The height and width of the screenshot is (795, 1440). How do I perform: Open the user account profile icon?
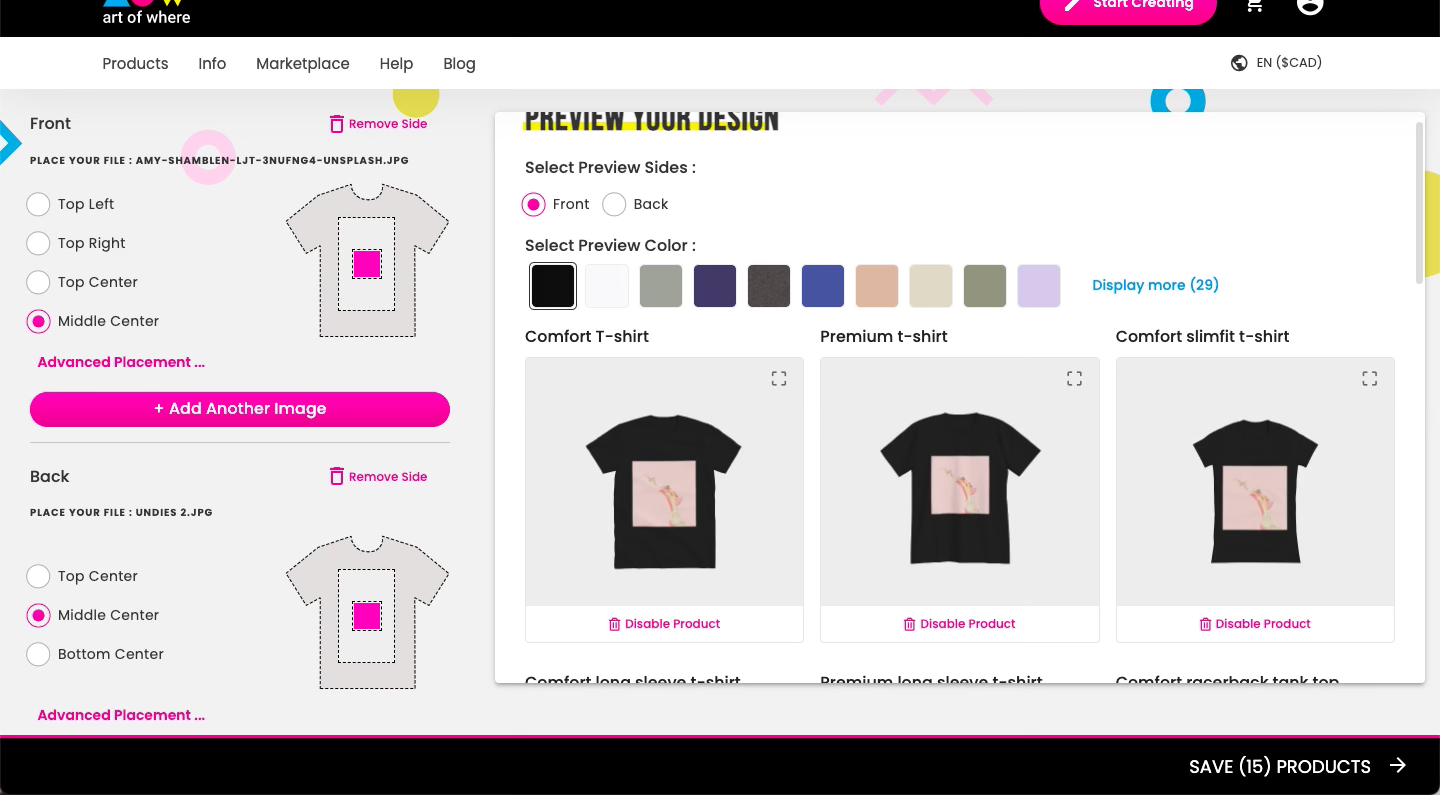[x=1309, y=4]
